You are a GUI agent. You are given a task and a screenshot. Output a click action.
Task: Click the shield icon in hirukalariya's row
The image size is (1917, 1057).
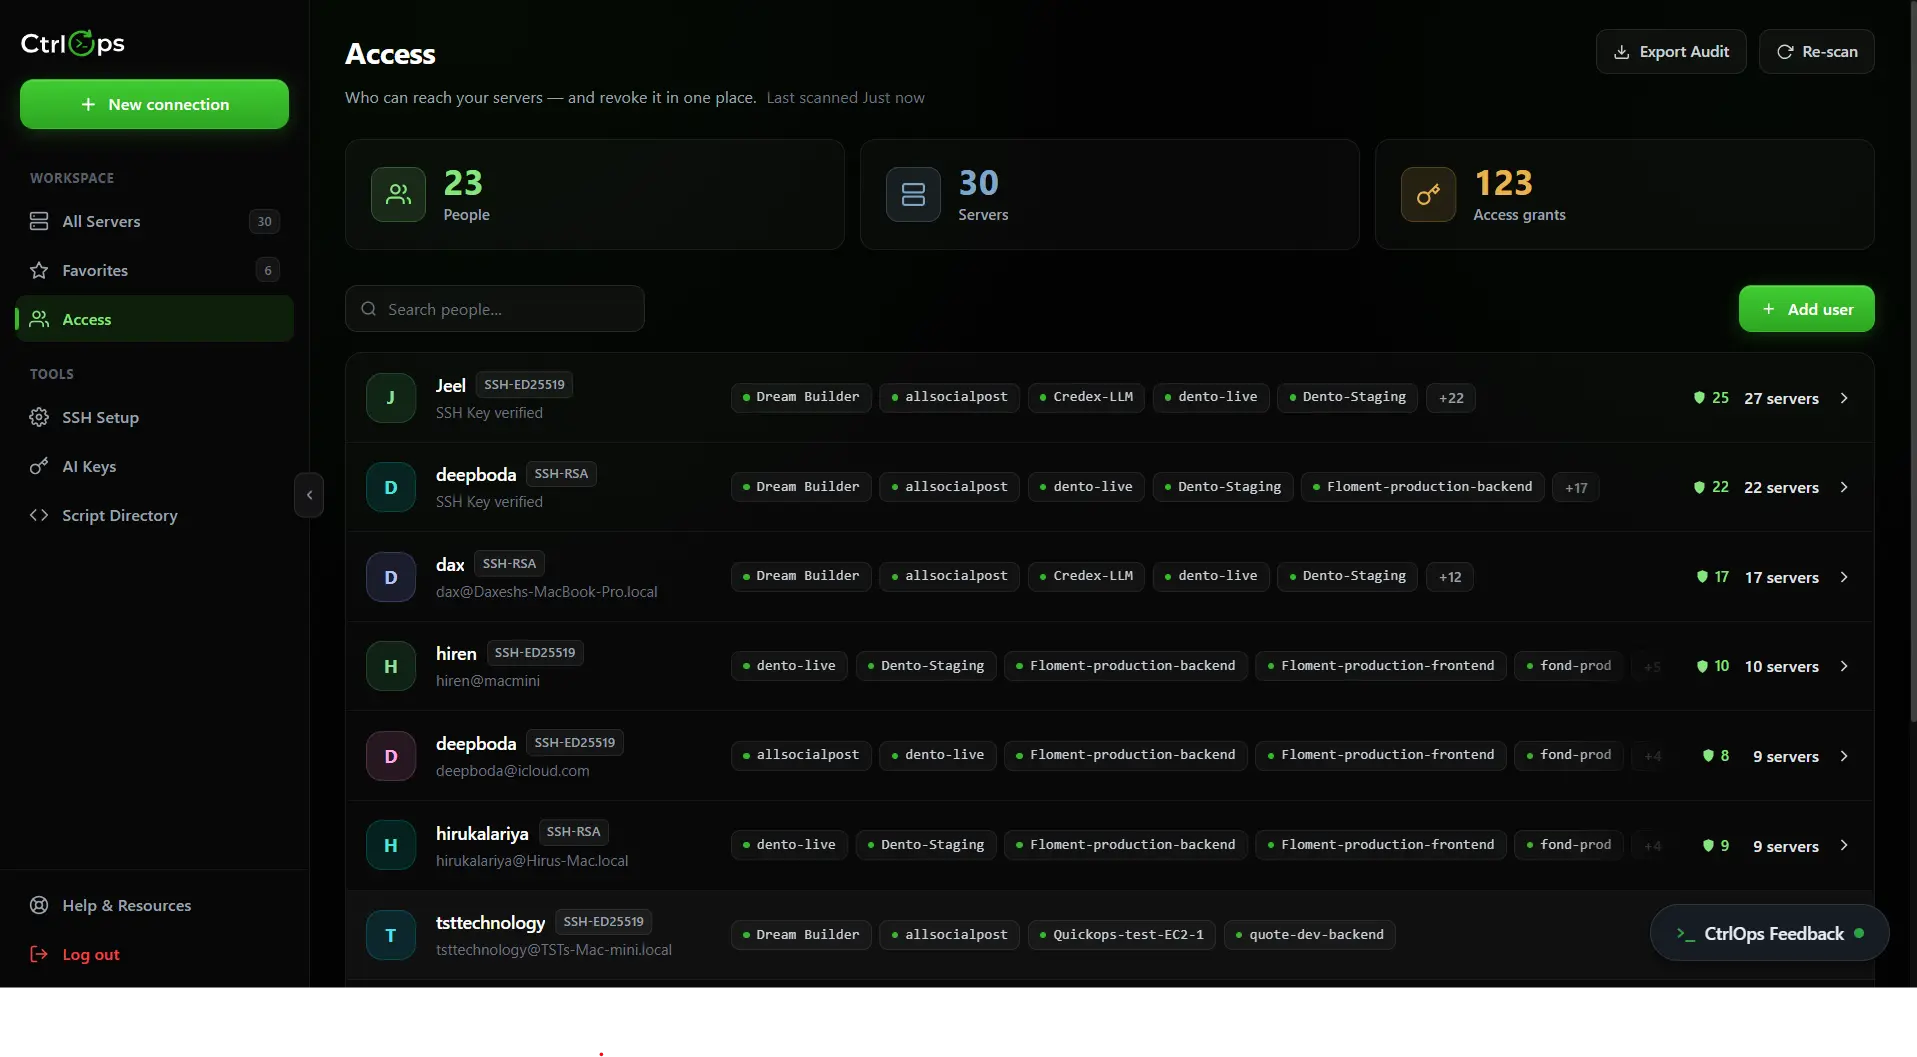tap(1708, 846)
